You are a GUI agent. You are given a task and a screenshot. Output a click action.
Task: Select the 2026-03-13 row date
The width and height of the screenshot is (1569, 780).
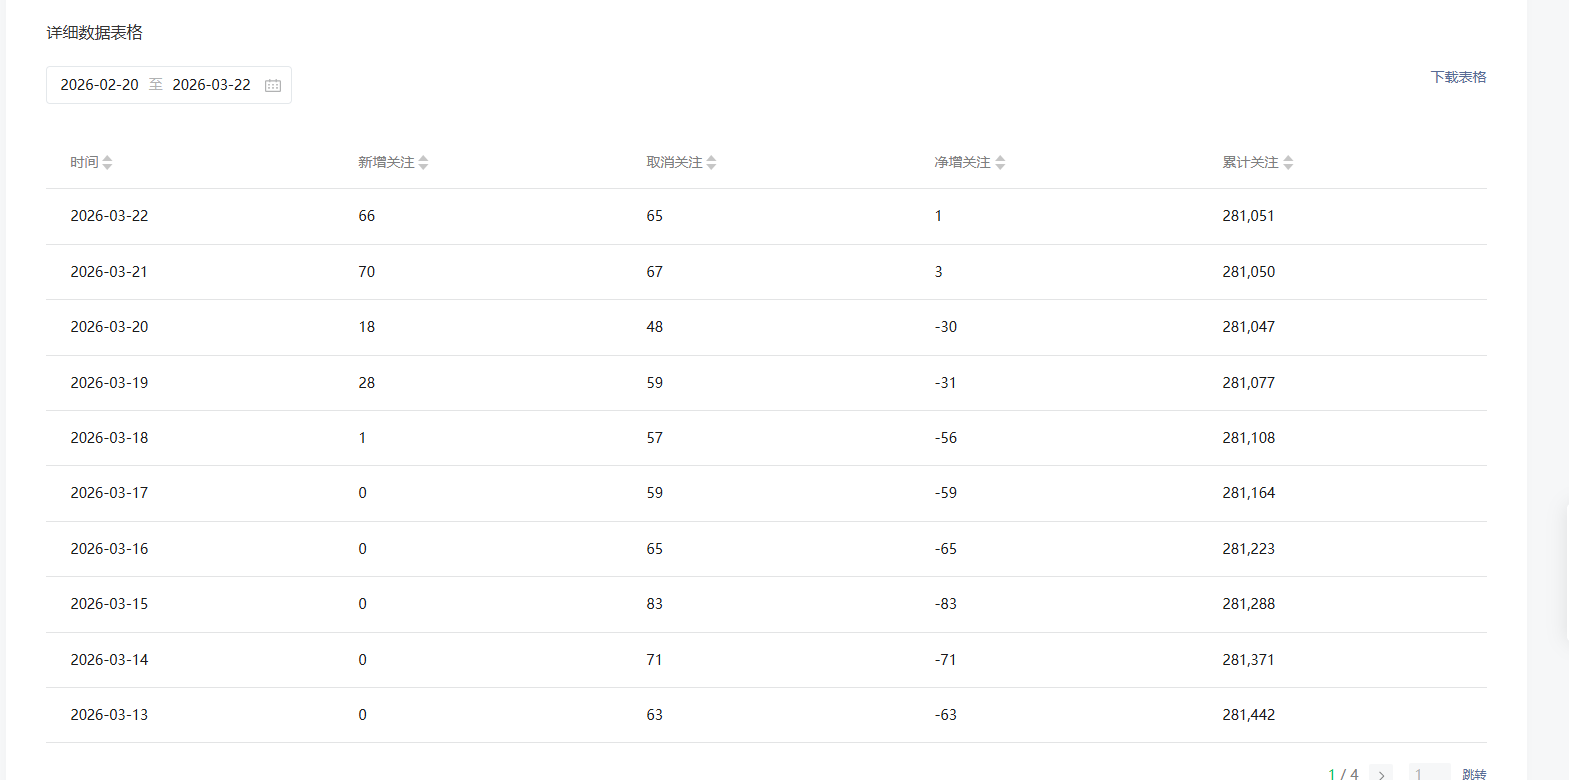coord(109,715)
